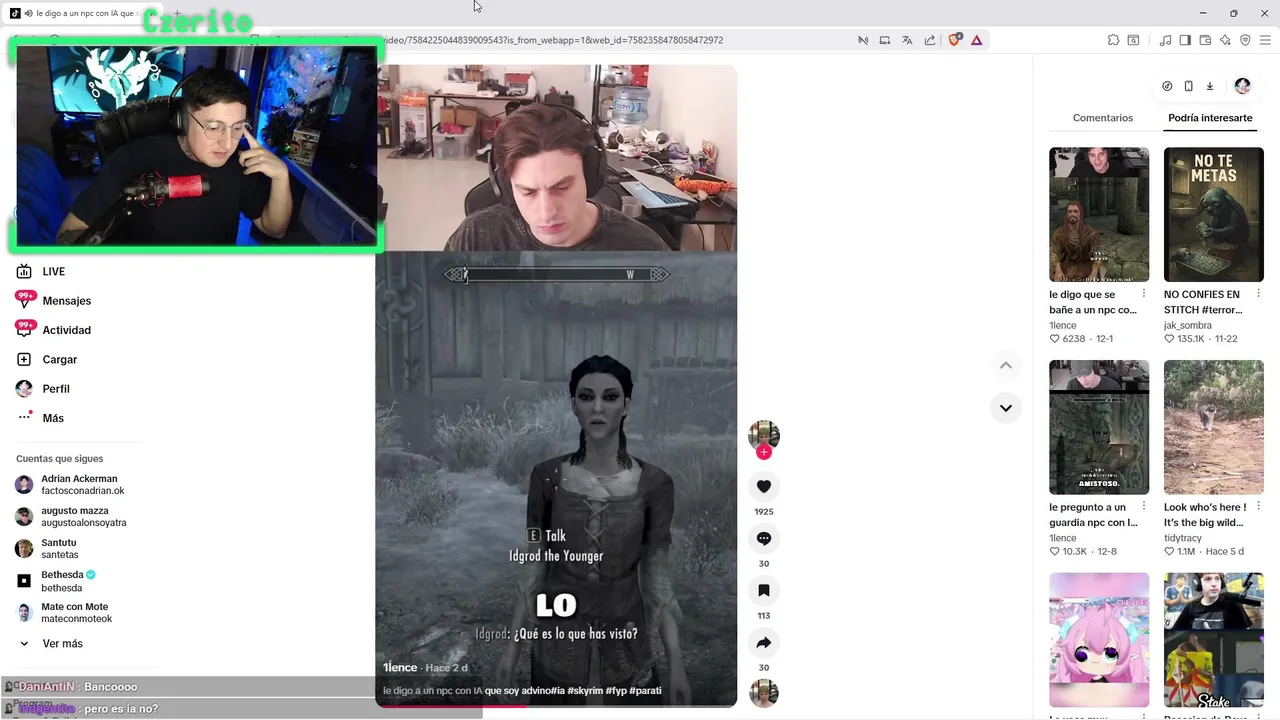Open Brave VPN shield icon

[1245, 40]
